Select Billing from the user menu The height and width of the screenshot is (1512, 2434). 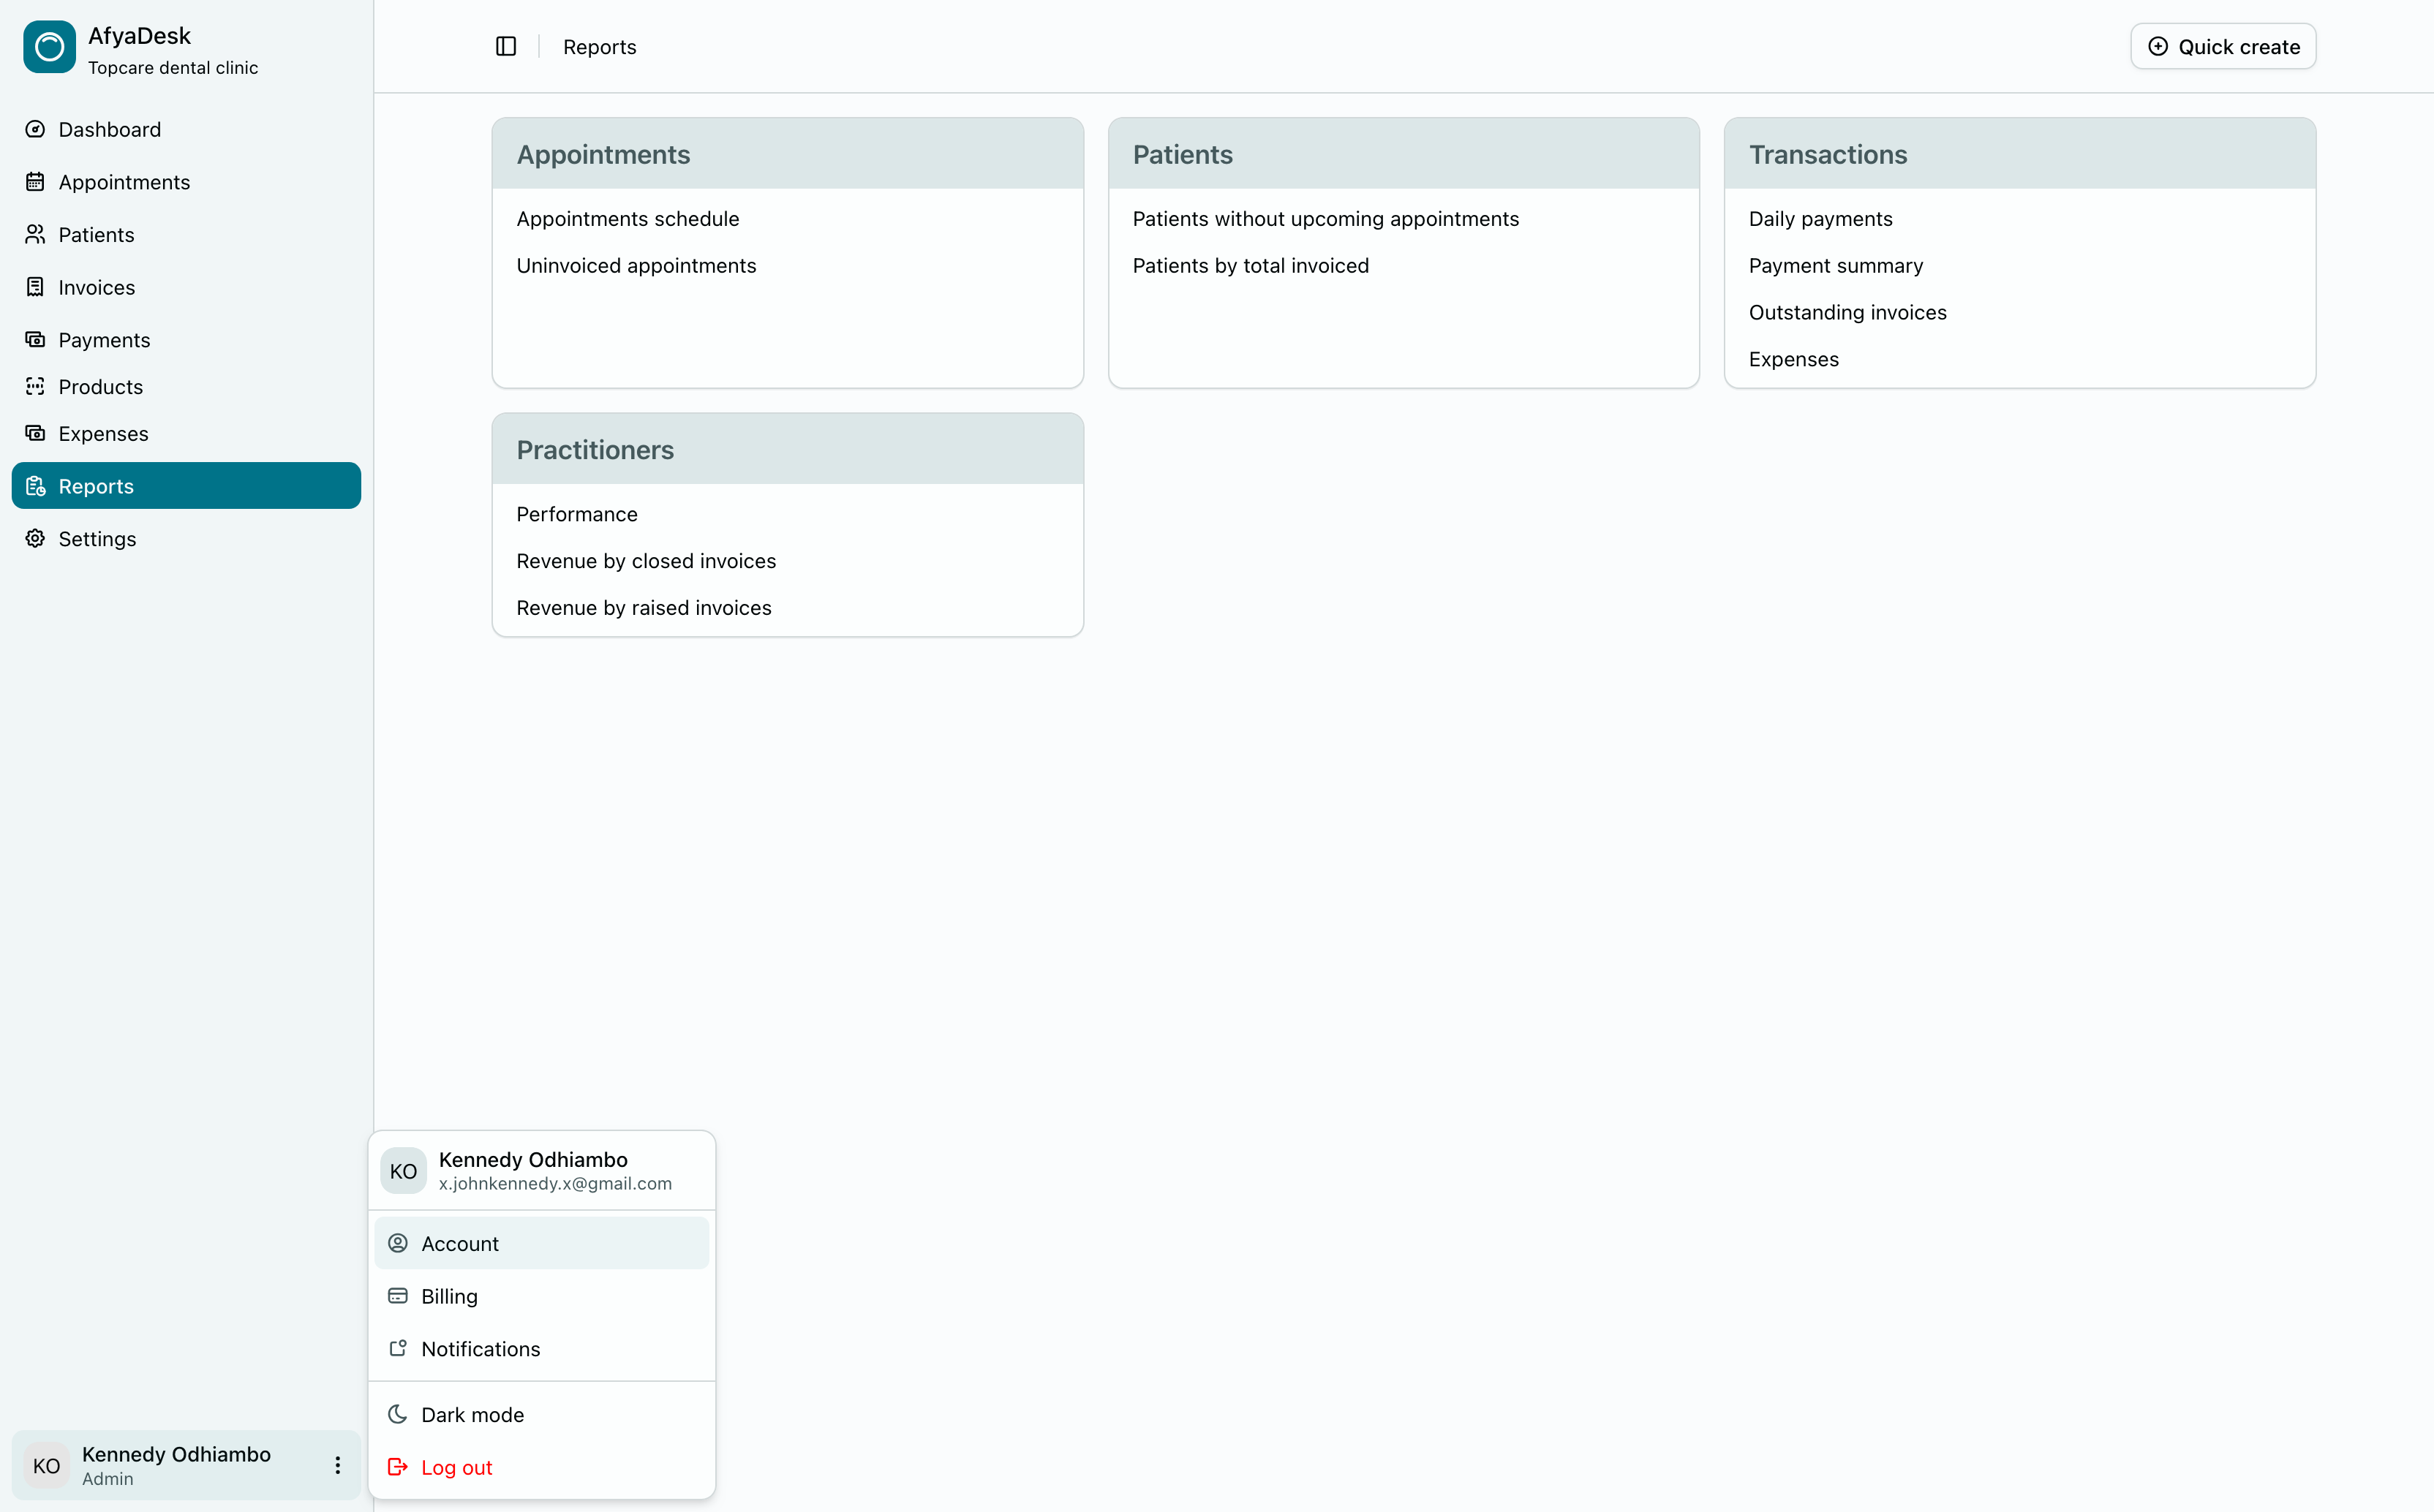click(x=449, y=1296)
